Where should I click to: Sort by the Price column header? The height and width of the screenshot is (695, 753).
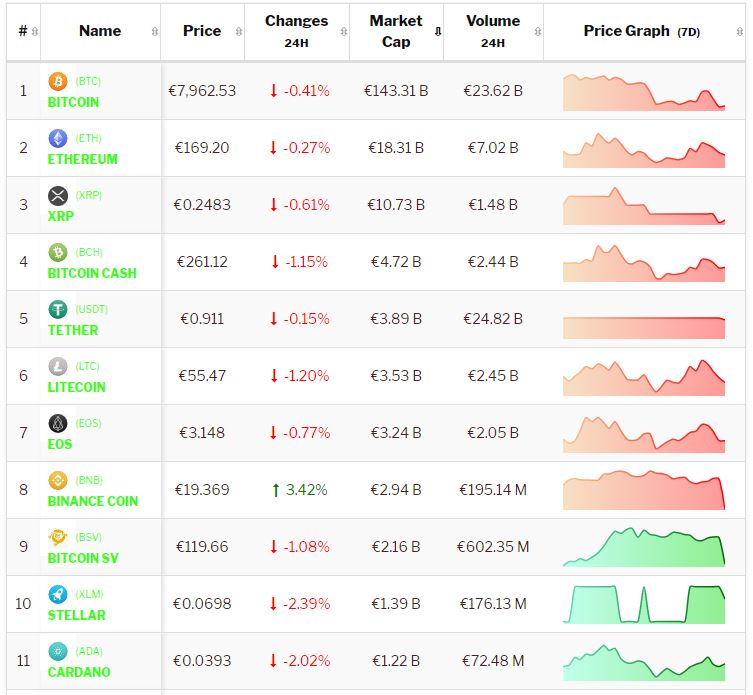[202, 31]
